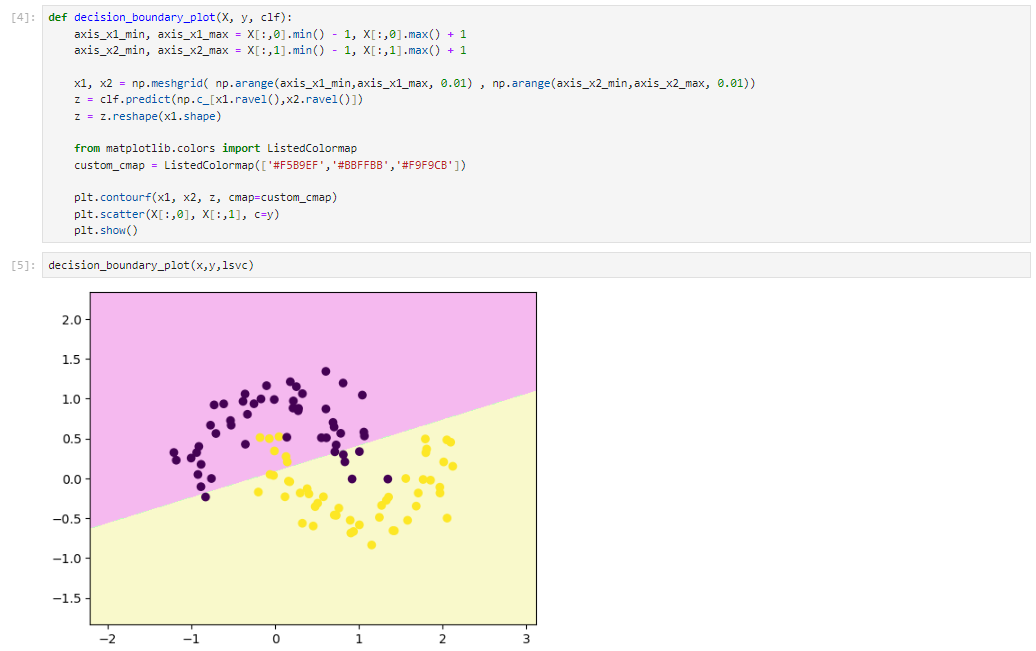The width and height of the screenshot is (1036, 651).
Task: Place cursor on def decision_boundary_plot line
Action: tap(170, 17)
